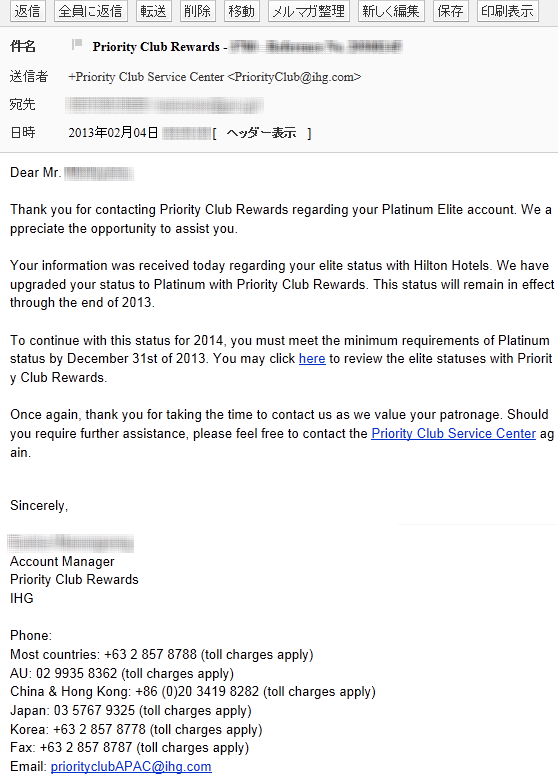Open print view via 印刷表示
Screen dimensions: 558x781
(x=508, y=11)
